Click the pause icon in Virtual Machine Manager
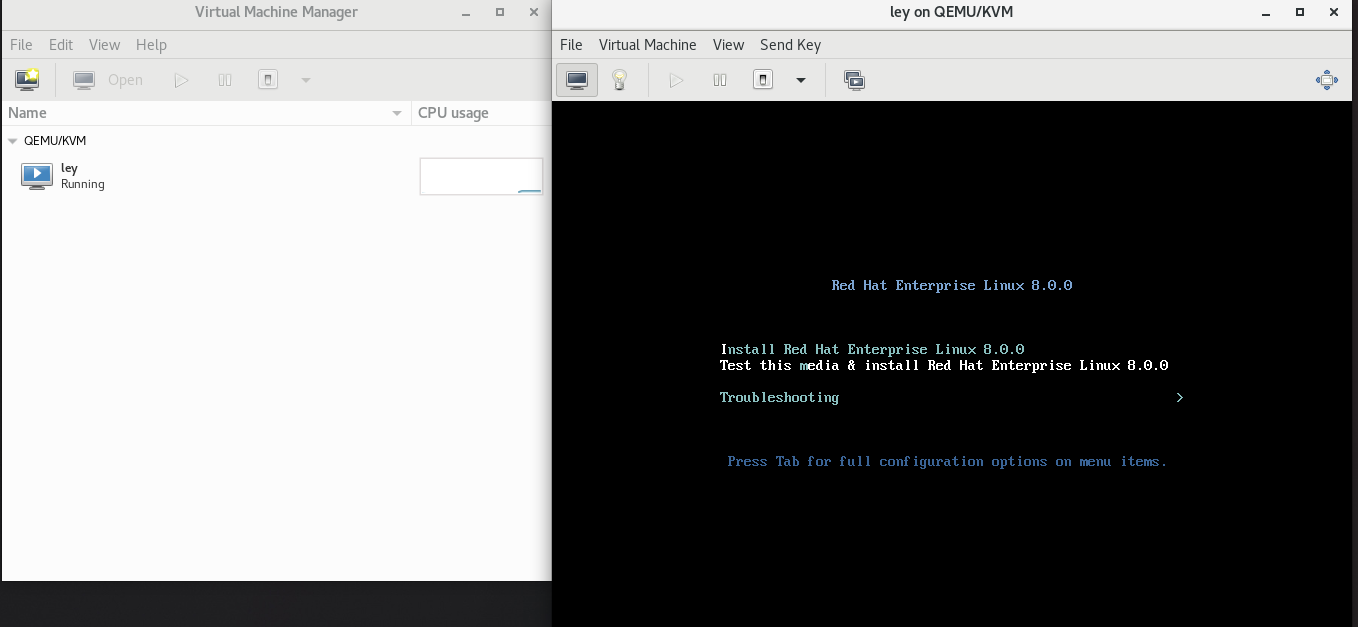Viewport: 1358px width, 627px height. [225, 79]
